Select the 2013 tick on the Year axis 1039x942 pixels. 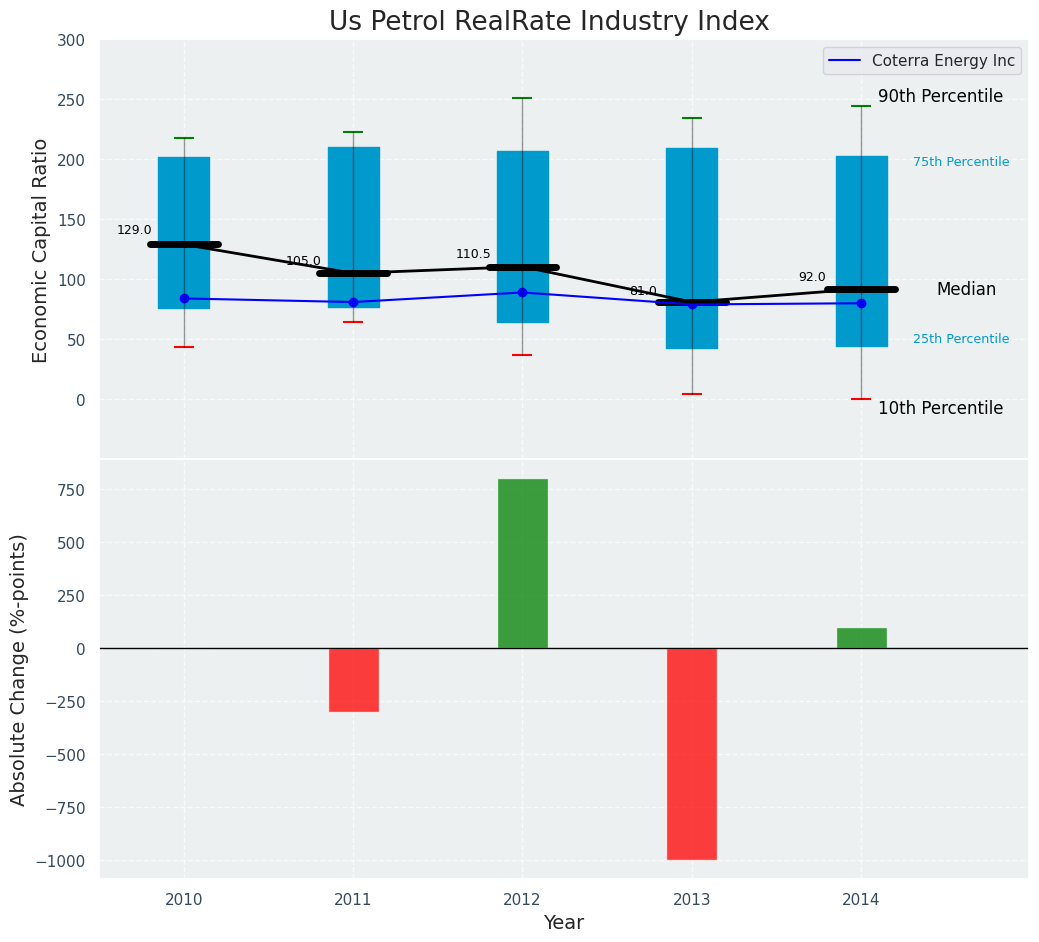point(692,900)
